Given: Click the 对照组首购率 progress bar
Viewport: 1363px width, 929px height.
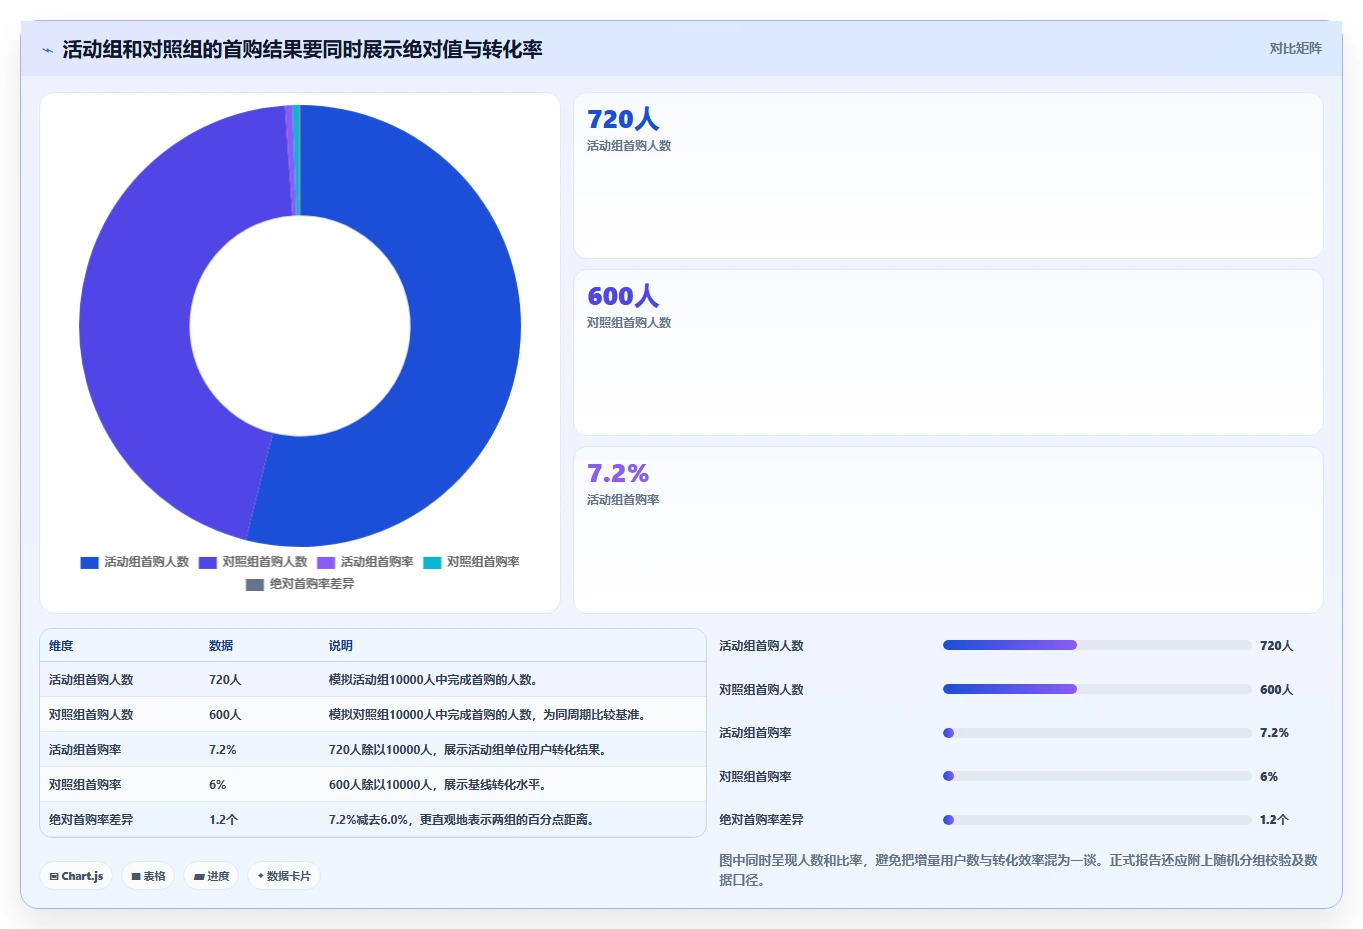Looking at the screenshot, I should pos(1097,776).
